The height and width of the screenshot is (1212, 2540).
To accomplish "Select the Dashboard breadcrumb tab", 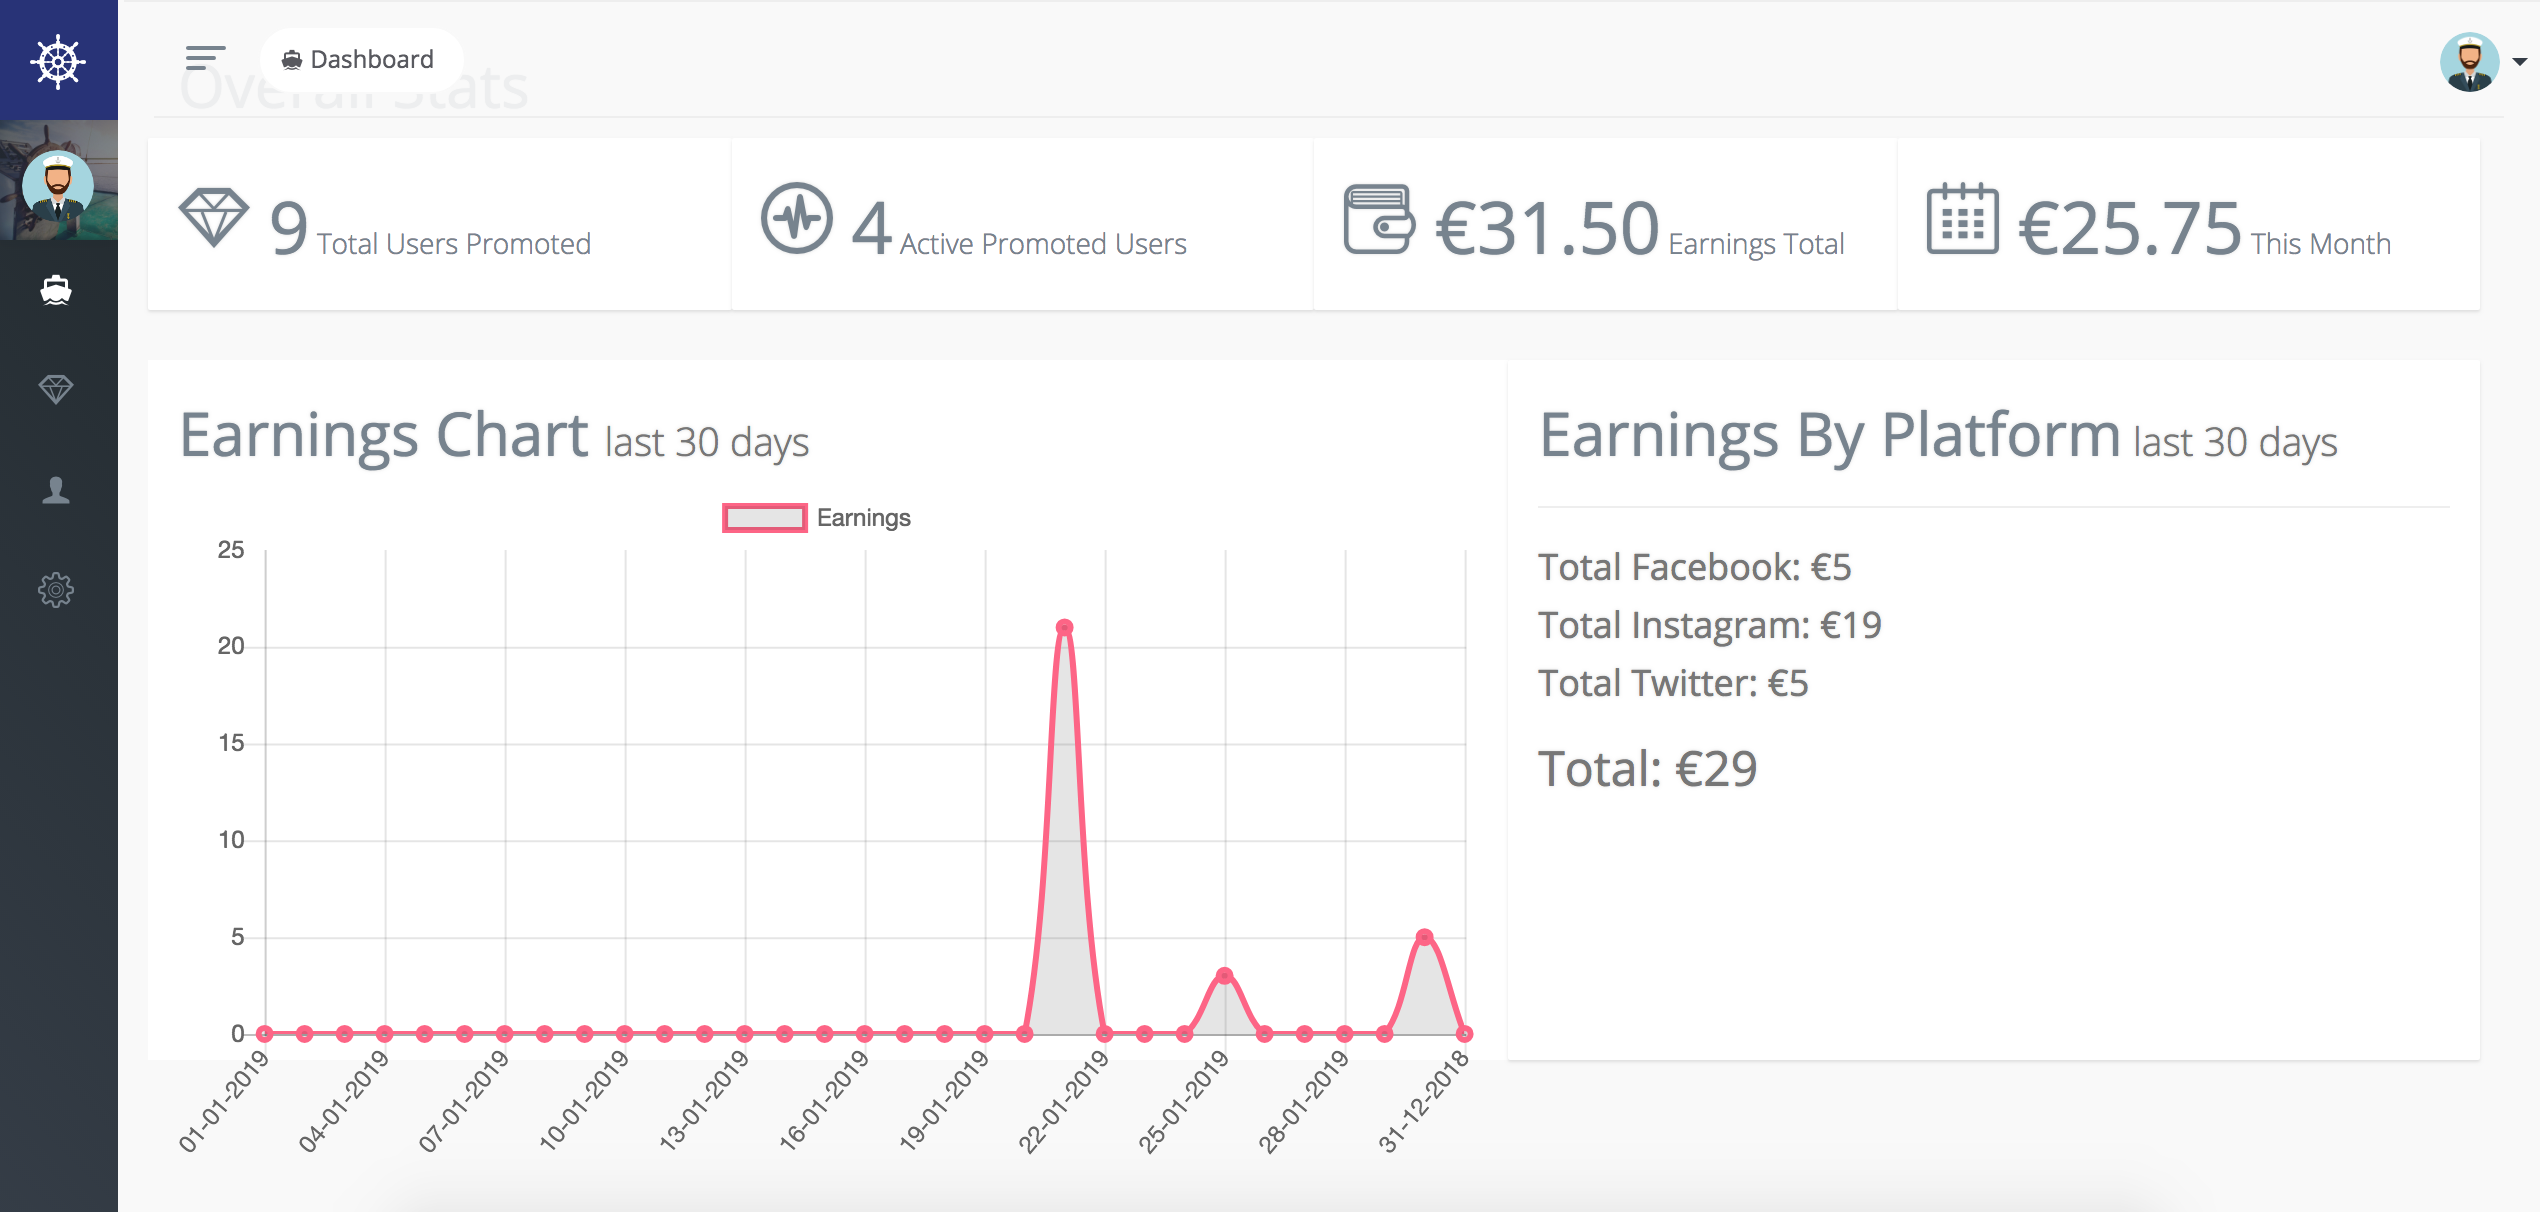I will (360, 60).
